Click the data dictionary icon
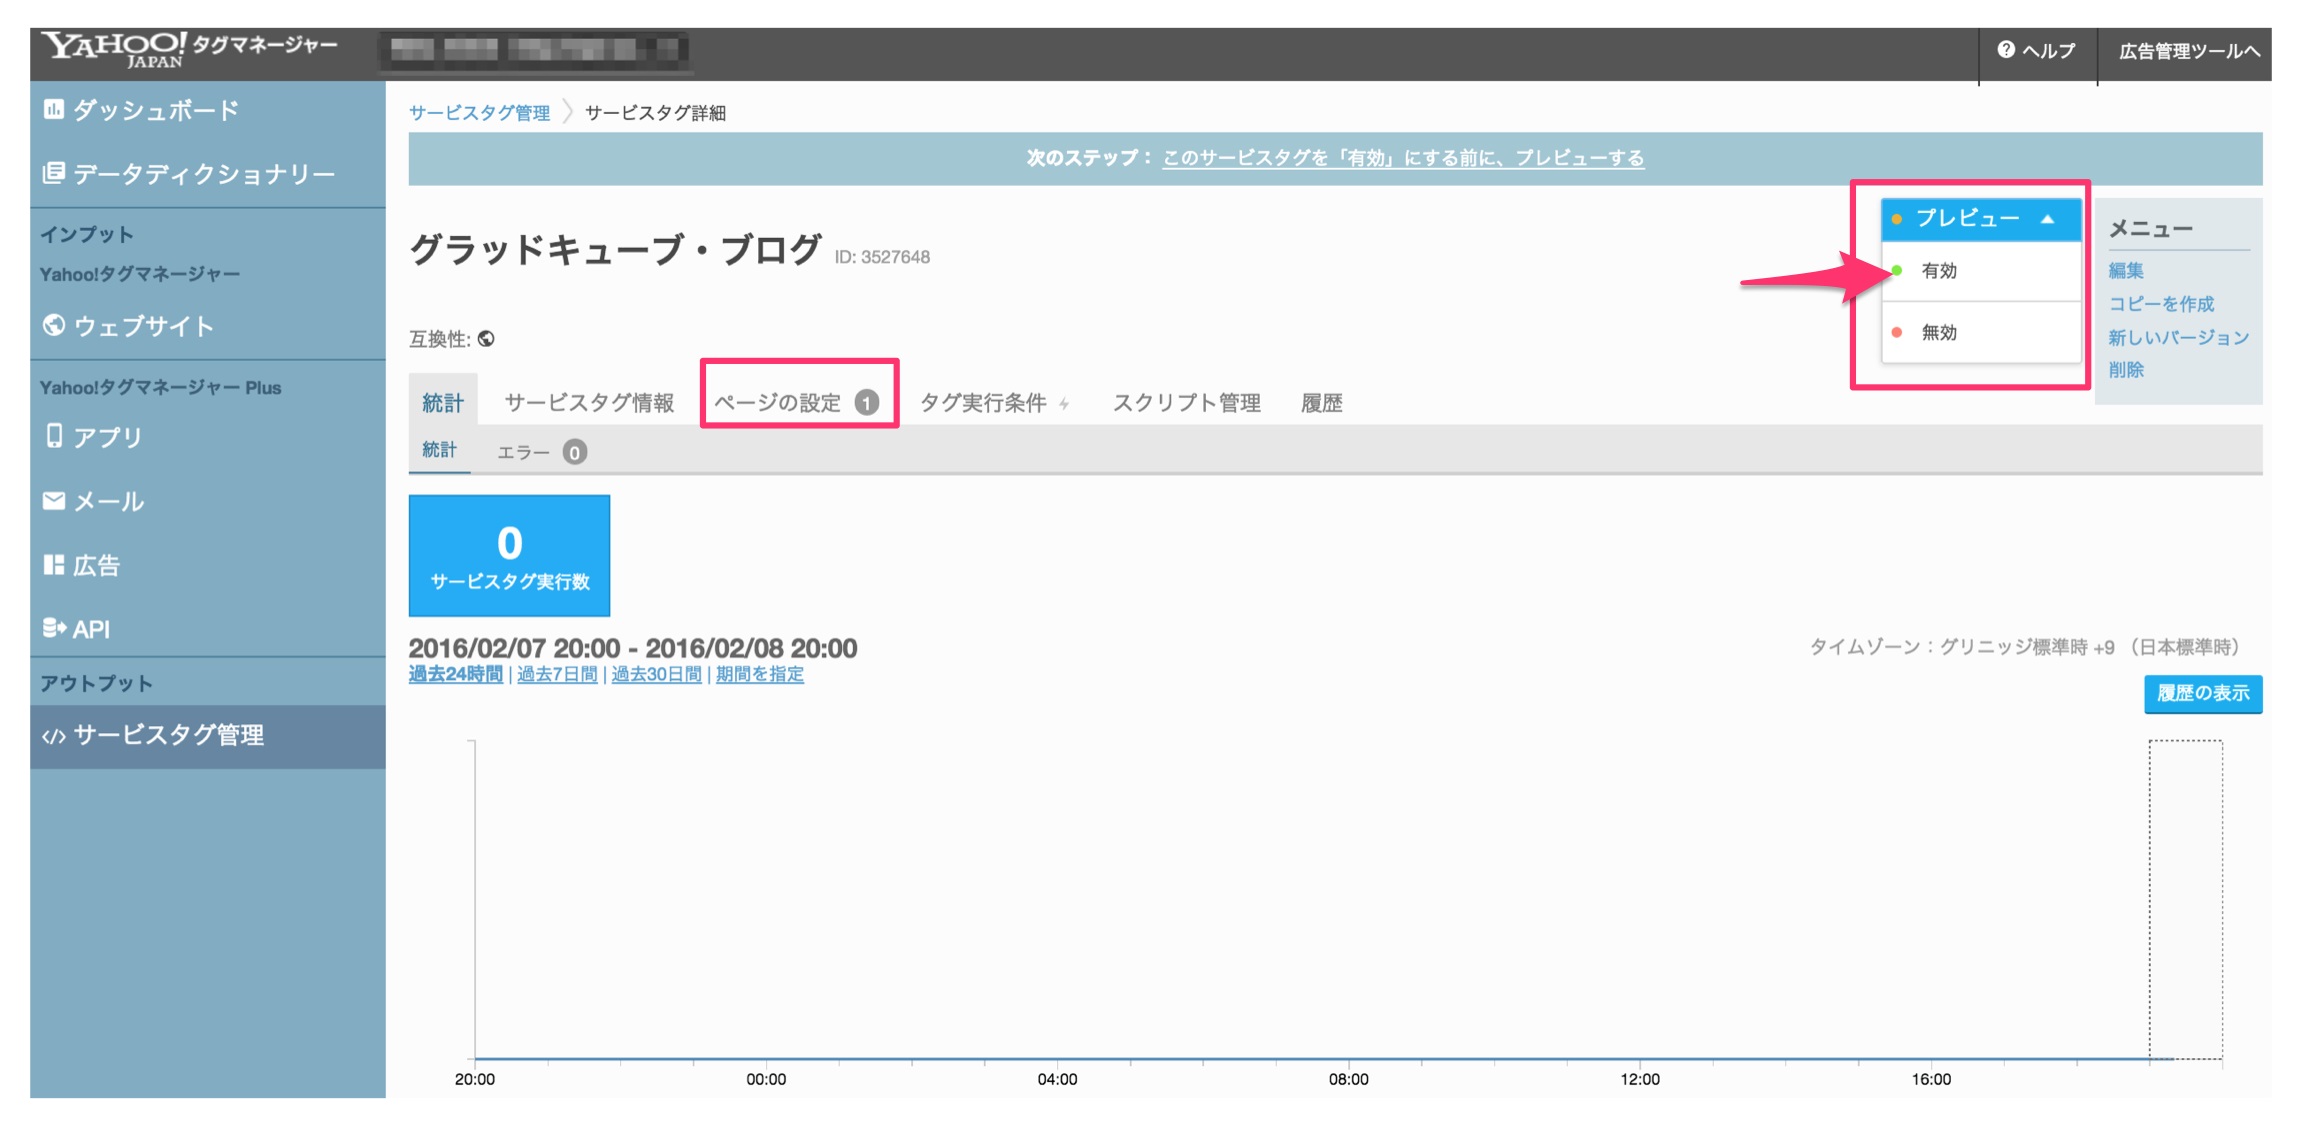This screenshot has height=1138, width=2322. (54, 173)
